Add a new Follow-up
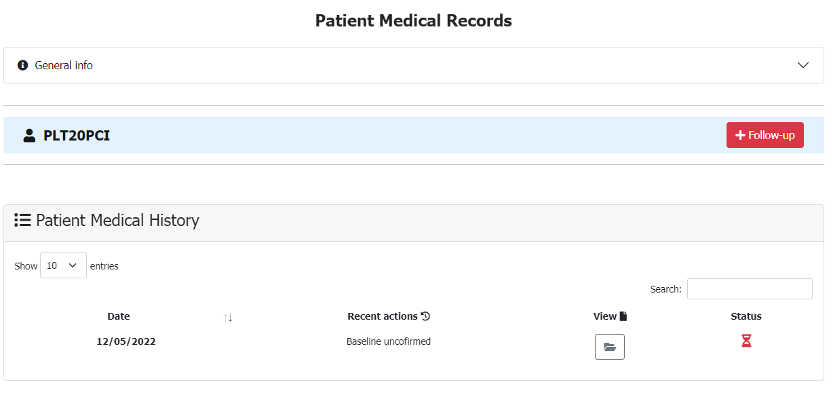This screenshot has width=832, height=394. 765,135
